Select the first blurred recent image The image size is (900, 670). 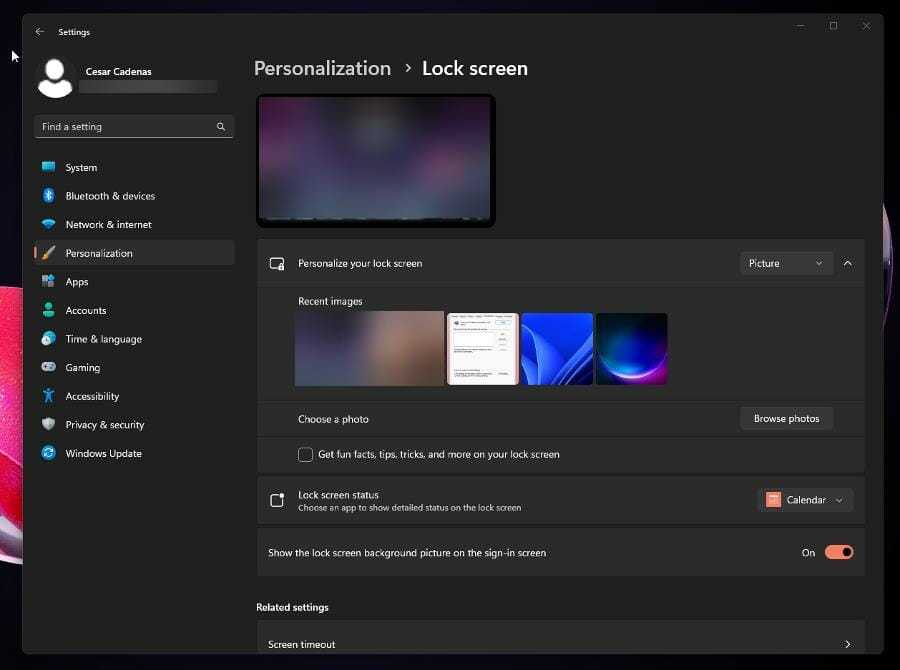pyautogui.click(x=369, y=348)
